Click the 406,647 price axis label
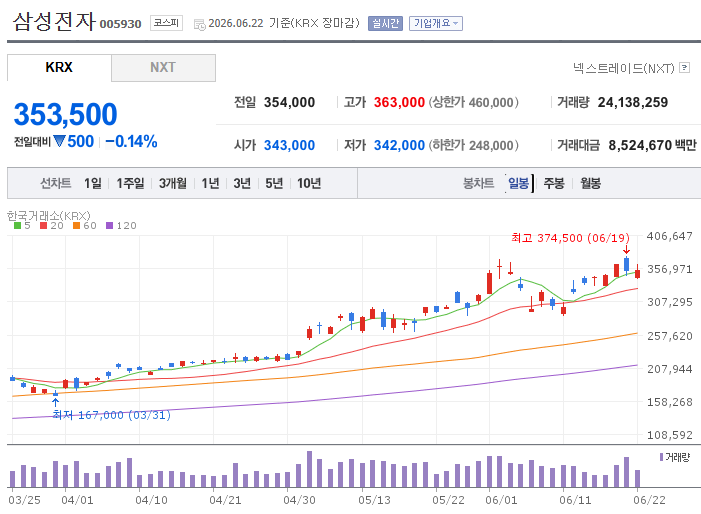This screenshot has width=701, height=514. coord(670,236)
